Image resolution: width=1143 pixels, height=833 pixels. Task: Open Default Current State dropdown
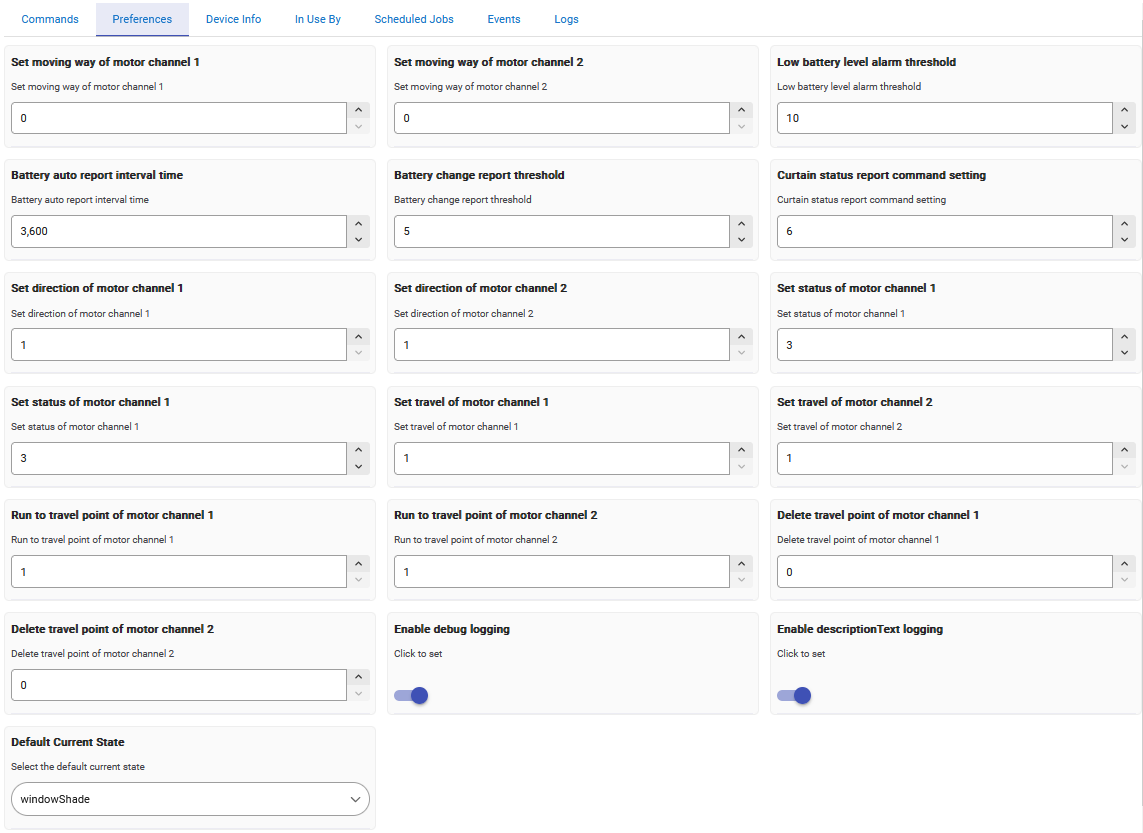[x=190, y=799]
